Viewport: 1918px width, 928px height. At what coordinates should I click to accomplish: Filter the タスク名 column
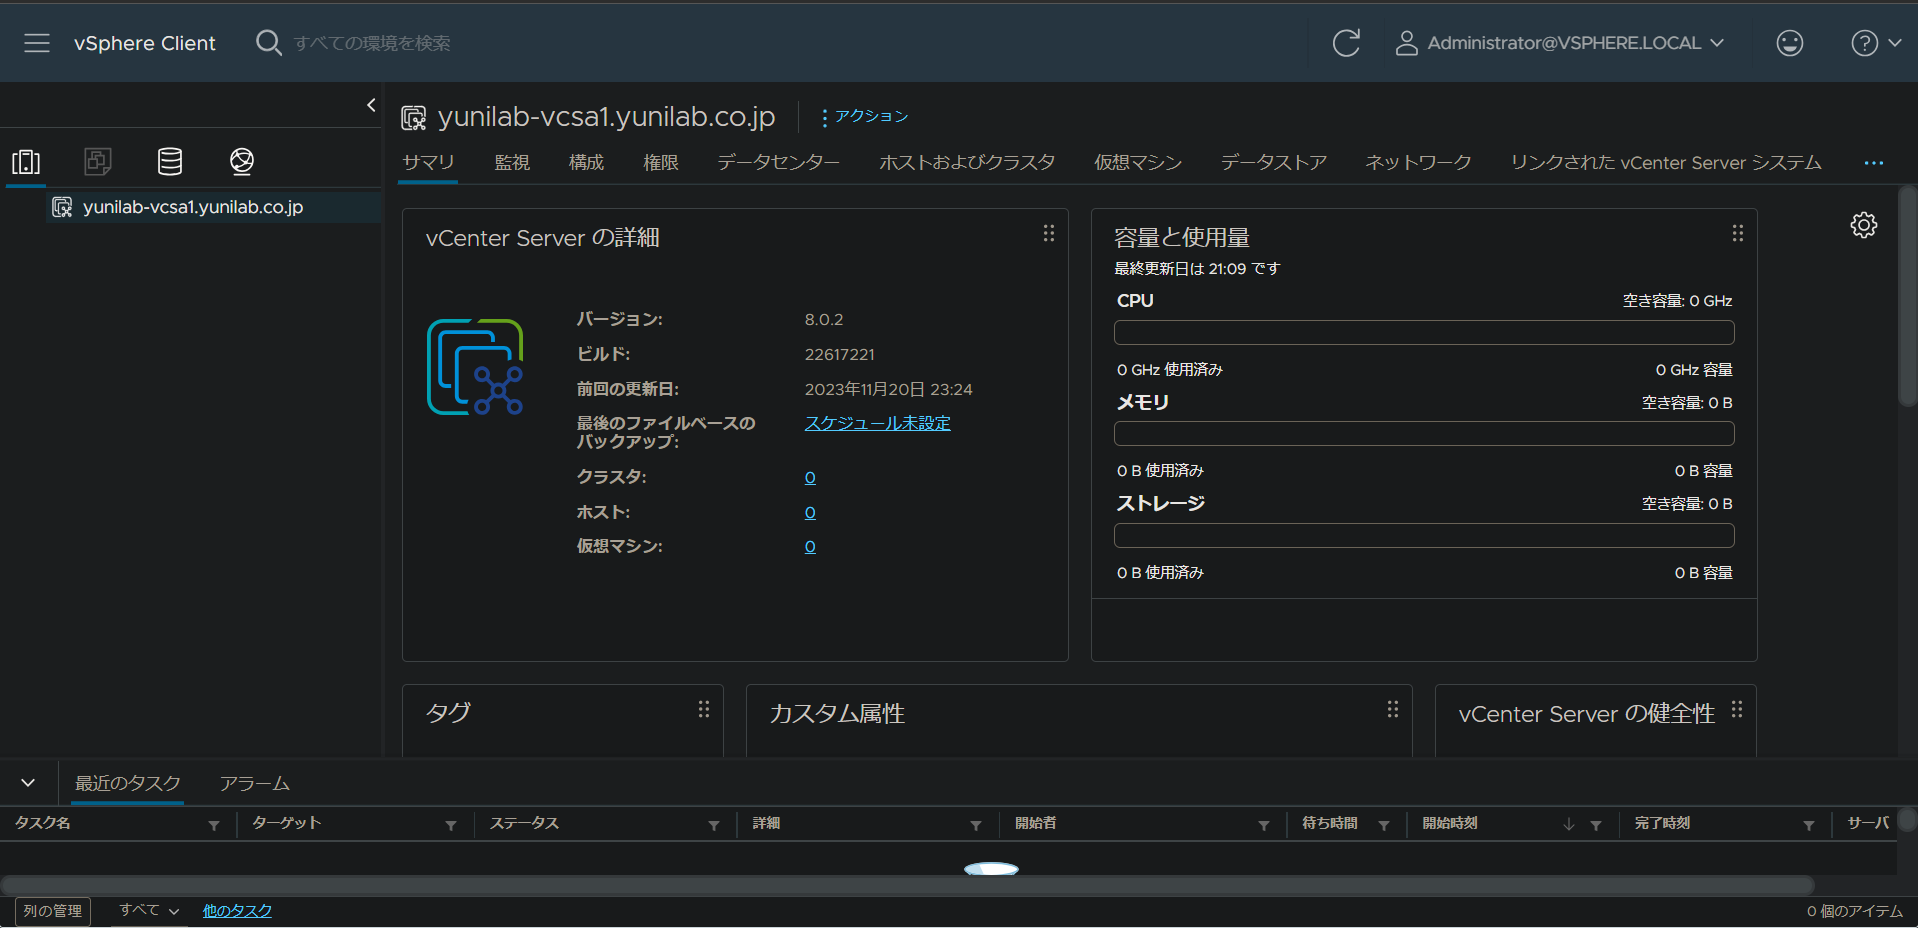click(x=214, y=825)
